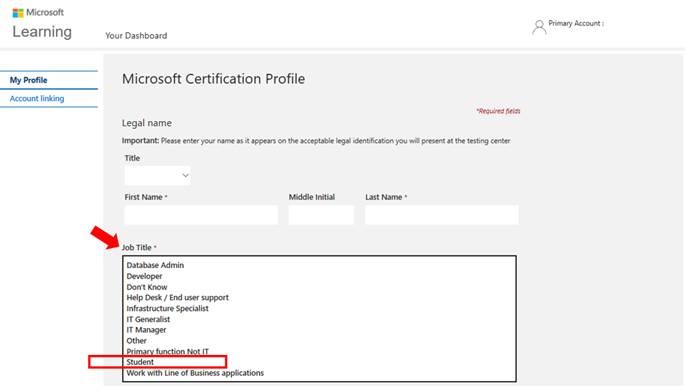Image resolution: width=685 pixels, height=391 pixels.
Task: Open the Title dropdown chevron
Action: [x=185, y=176]
